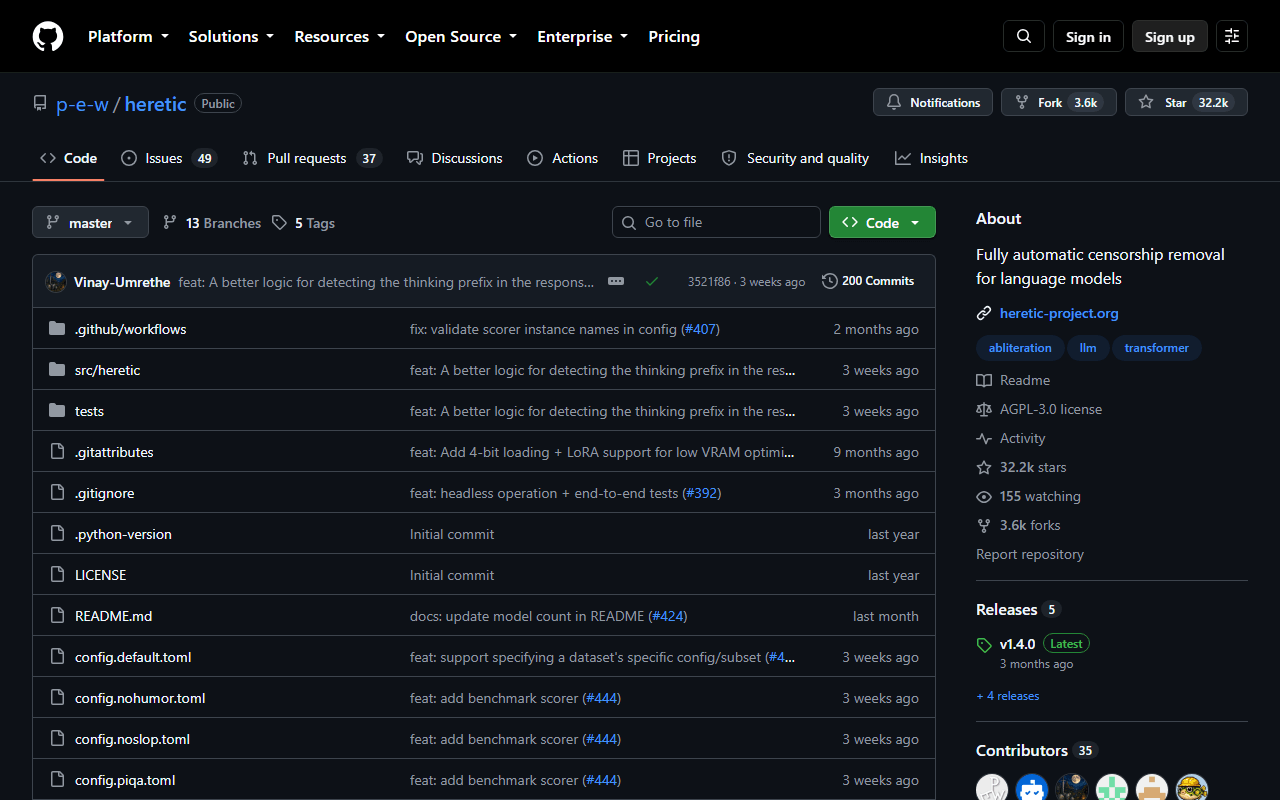Open the master branch selector dropdown
1280x800 pixels.
[90, 222]
